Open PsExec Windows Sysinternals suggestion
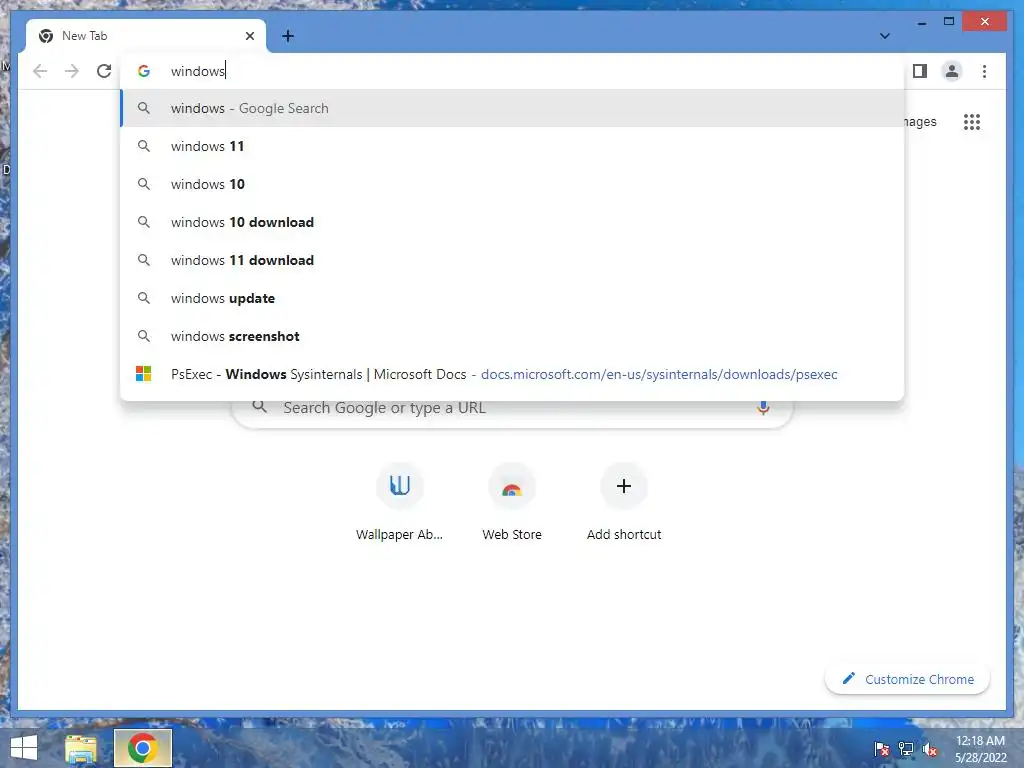1024x768 pixels. click(513, 374)
